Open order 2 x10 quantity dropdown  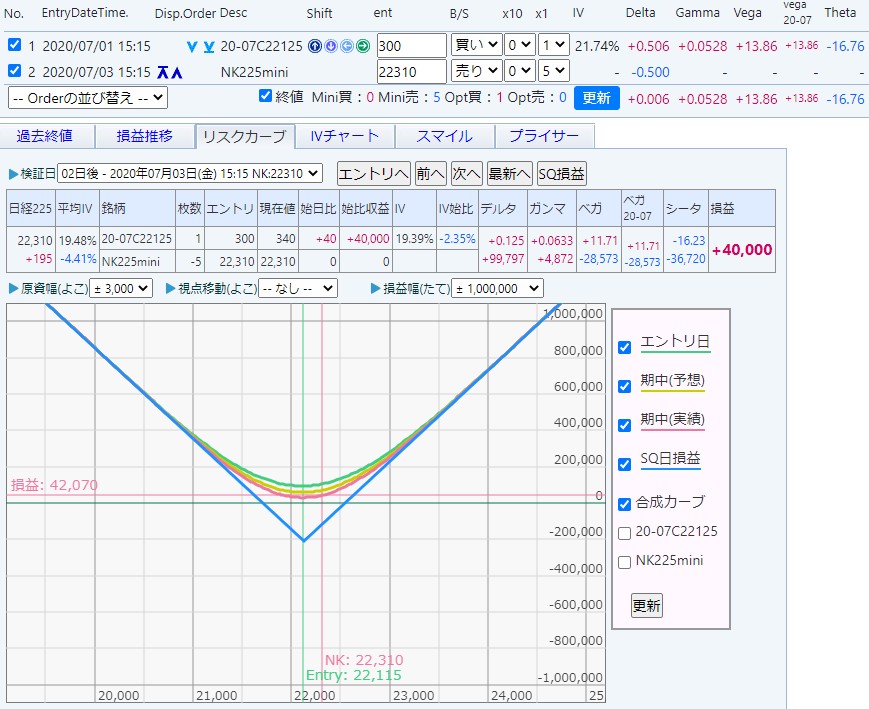pyautogui.click(x=520, y=71)
